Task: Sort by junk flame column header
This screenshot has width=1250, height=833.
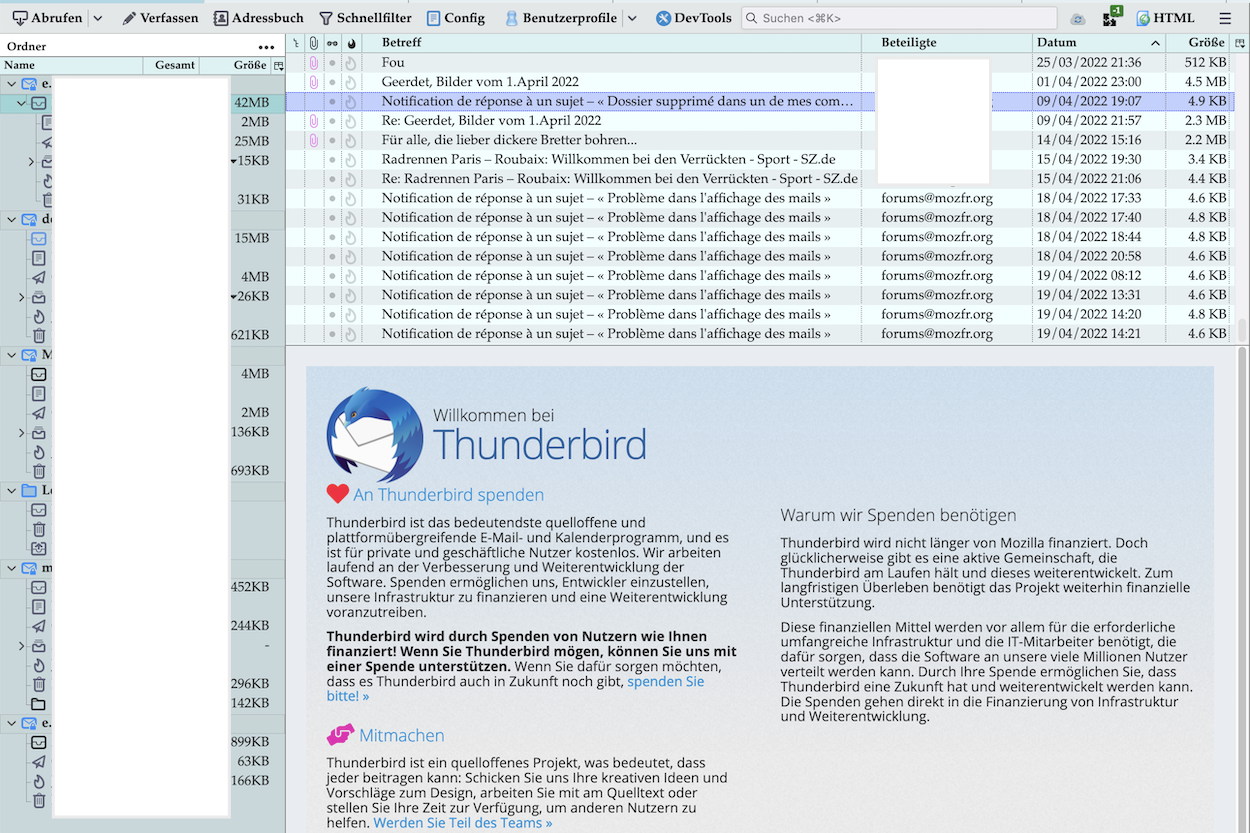Action: [351, 43]
